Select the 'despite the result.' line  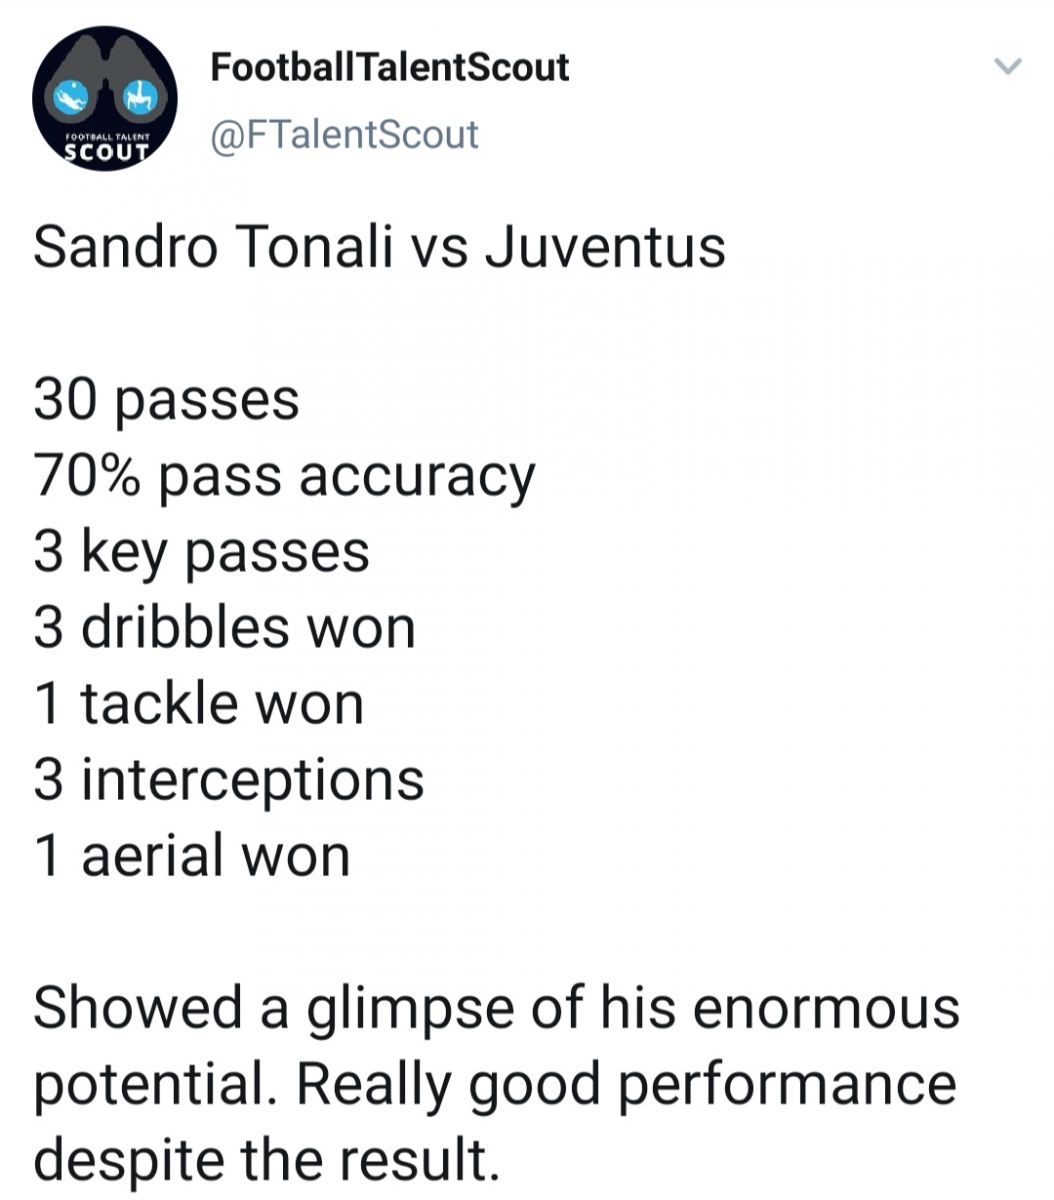pos(265,1160)
